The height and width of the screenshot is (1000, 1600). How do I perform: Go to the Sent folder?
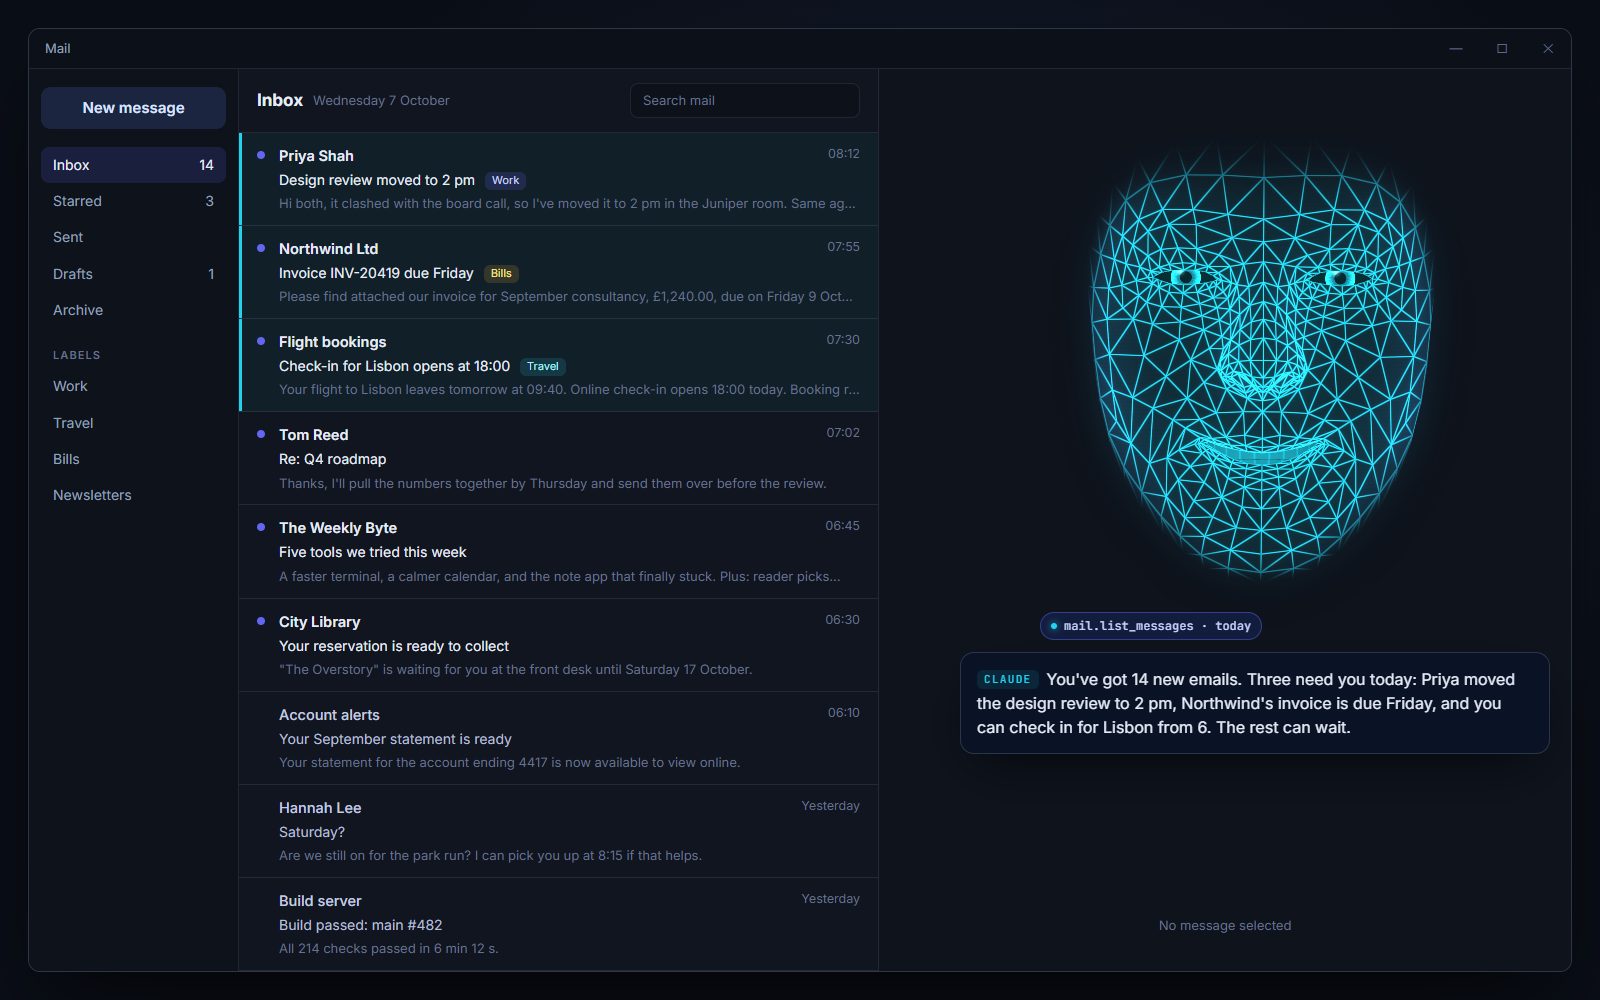pos(133,237)
